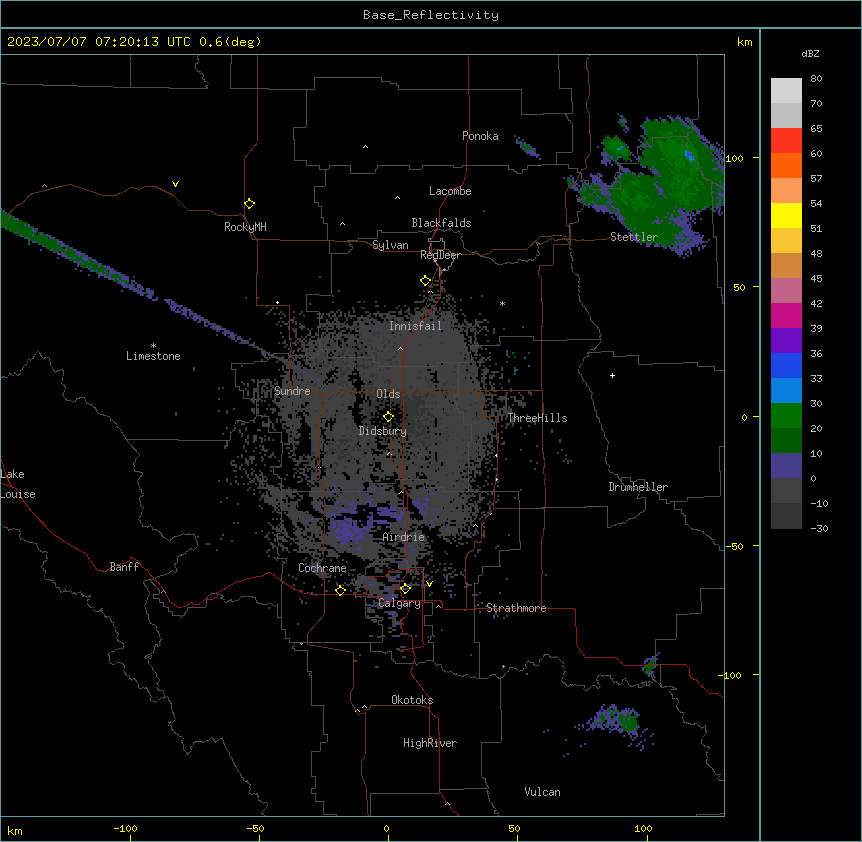Click the RedDeer city label
The width and height of the screenshot is (862, 842).
(440, 255)
